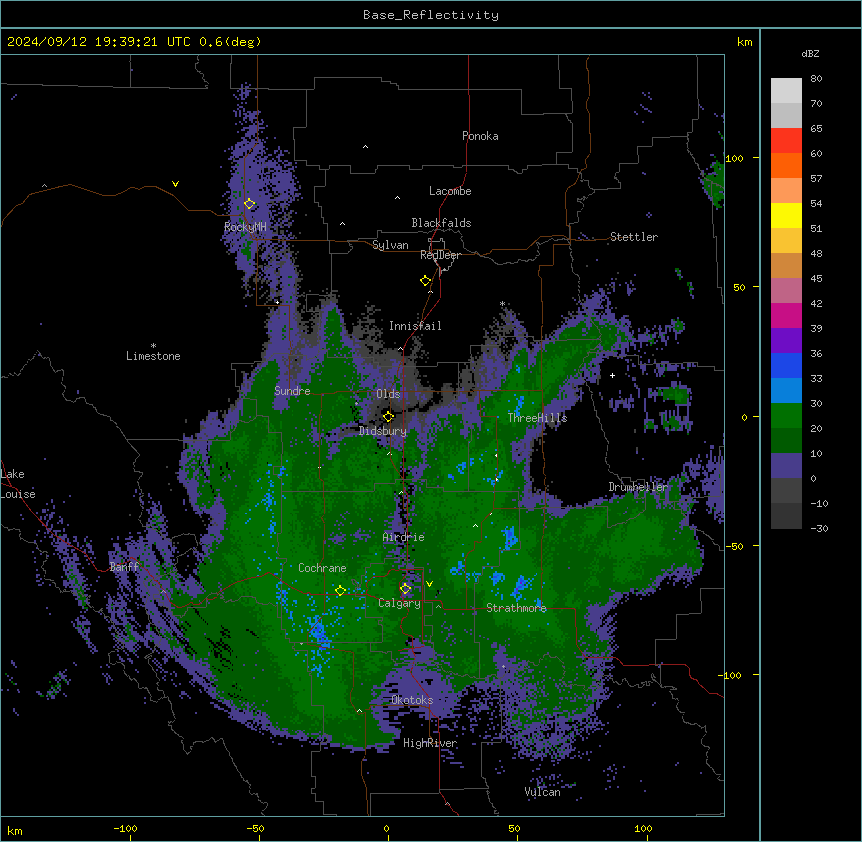Click the yellow diamond marker below RedDeer

click(x=426, y=280)
